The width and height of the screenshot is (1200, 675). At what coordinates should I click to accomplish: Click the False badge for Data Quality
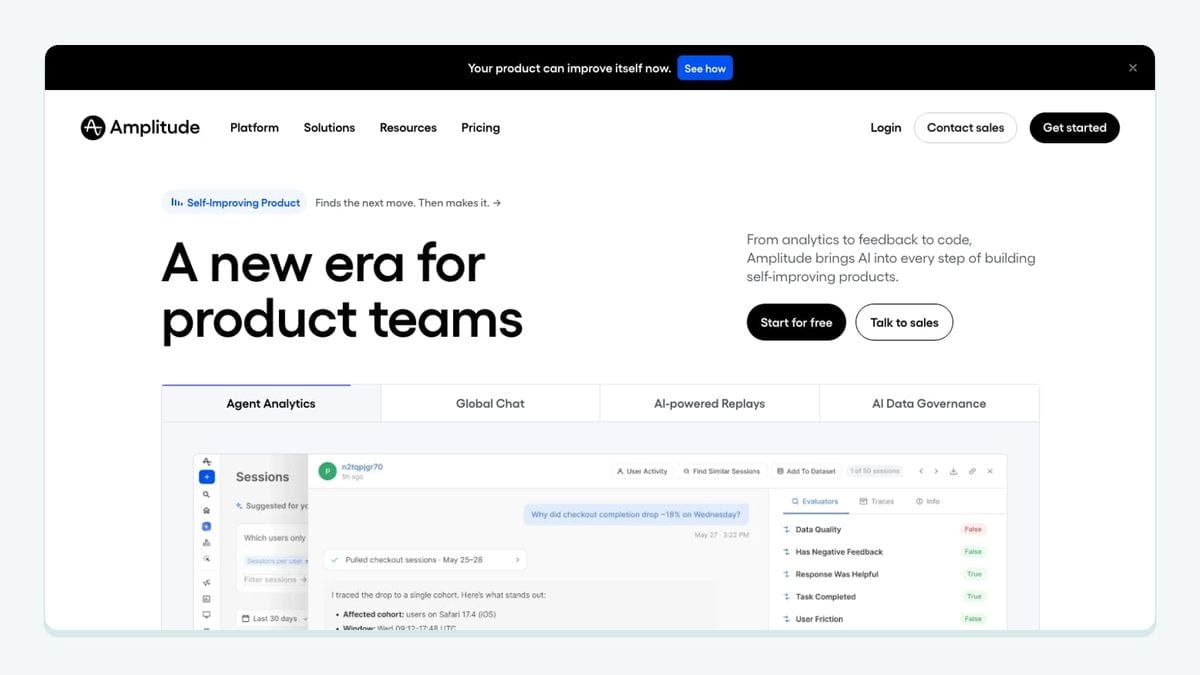973,529
